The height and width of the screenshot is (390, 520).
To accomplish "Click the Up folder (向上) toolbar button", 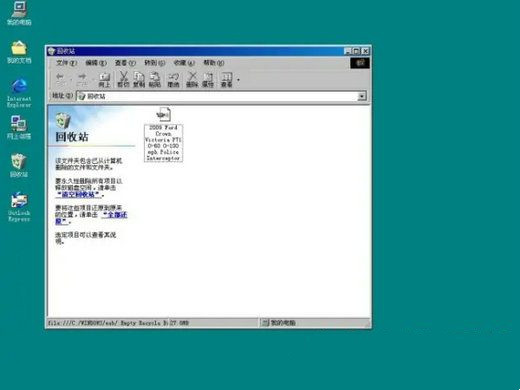I will coord(105,80).
